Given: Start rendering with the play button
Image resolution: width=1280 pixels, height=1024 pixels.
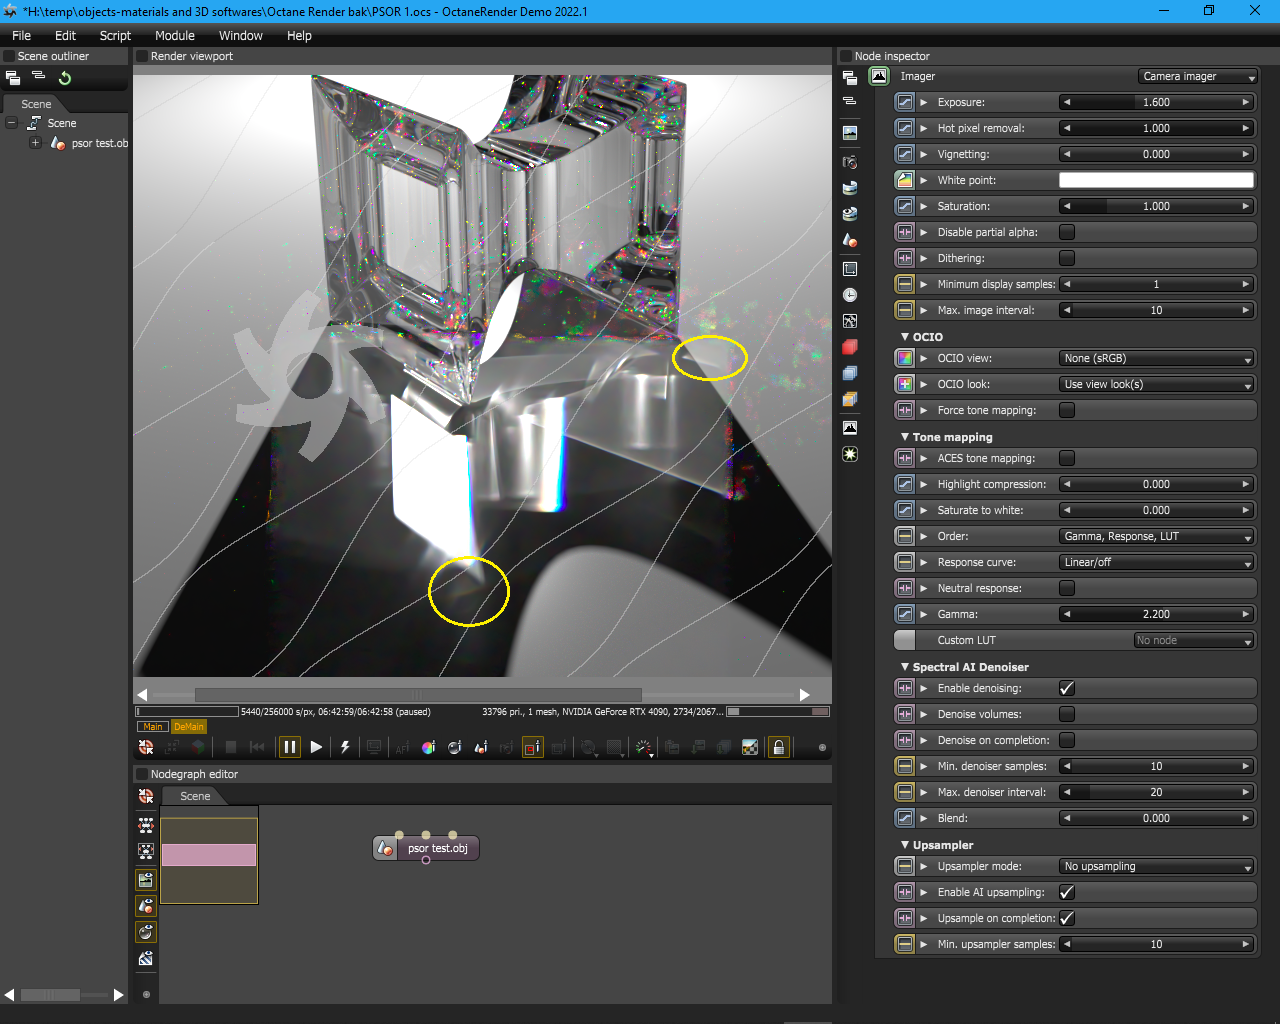Looking at the screenshot, I should point(316,747).
